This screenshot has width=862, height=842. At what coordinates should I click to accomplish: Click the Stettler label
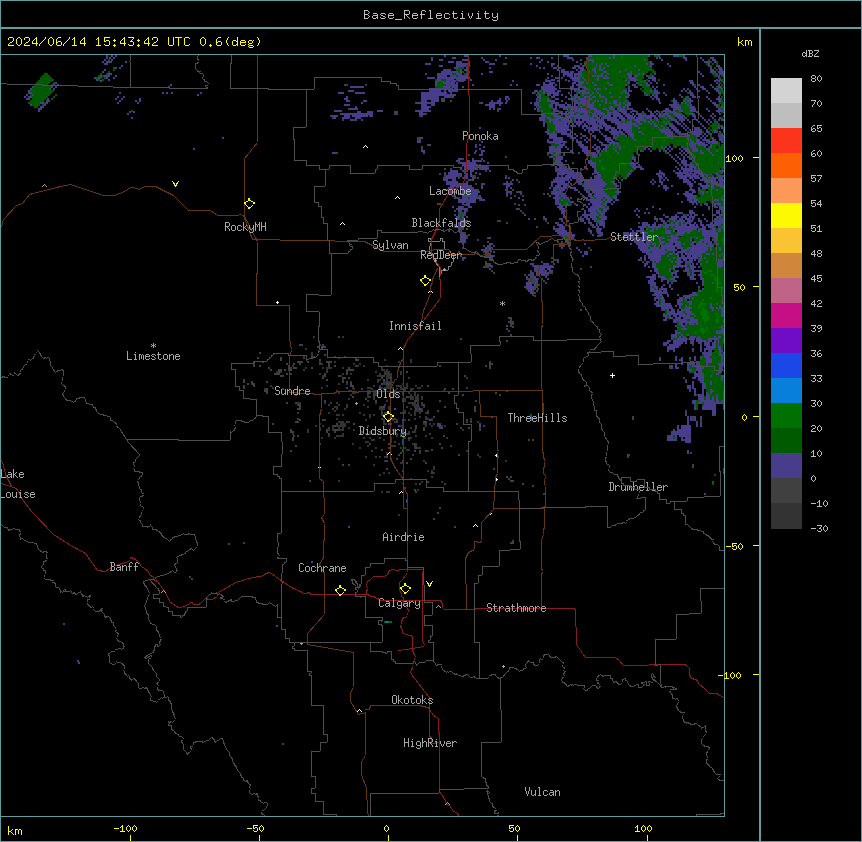tap(634, 237)
